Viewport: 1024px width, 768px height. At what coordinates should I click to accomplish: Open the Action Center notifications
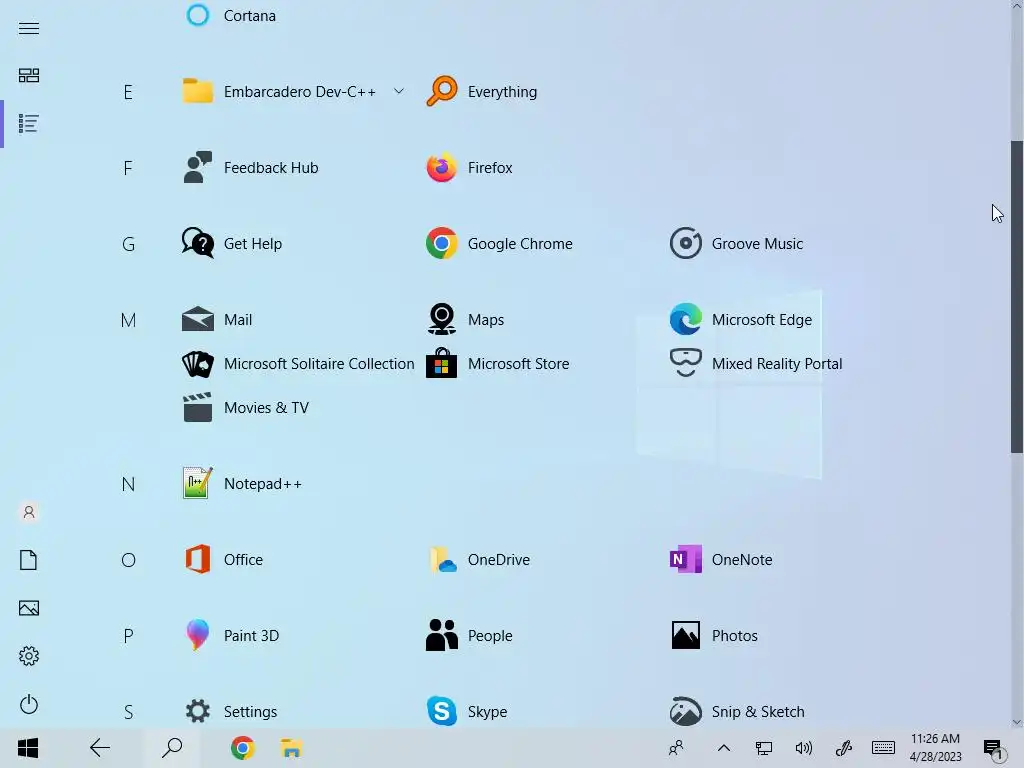[x=994, y=748]
